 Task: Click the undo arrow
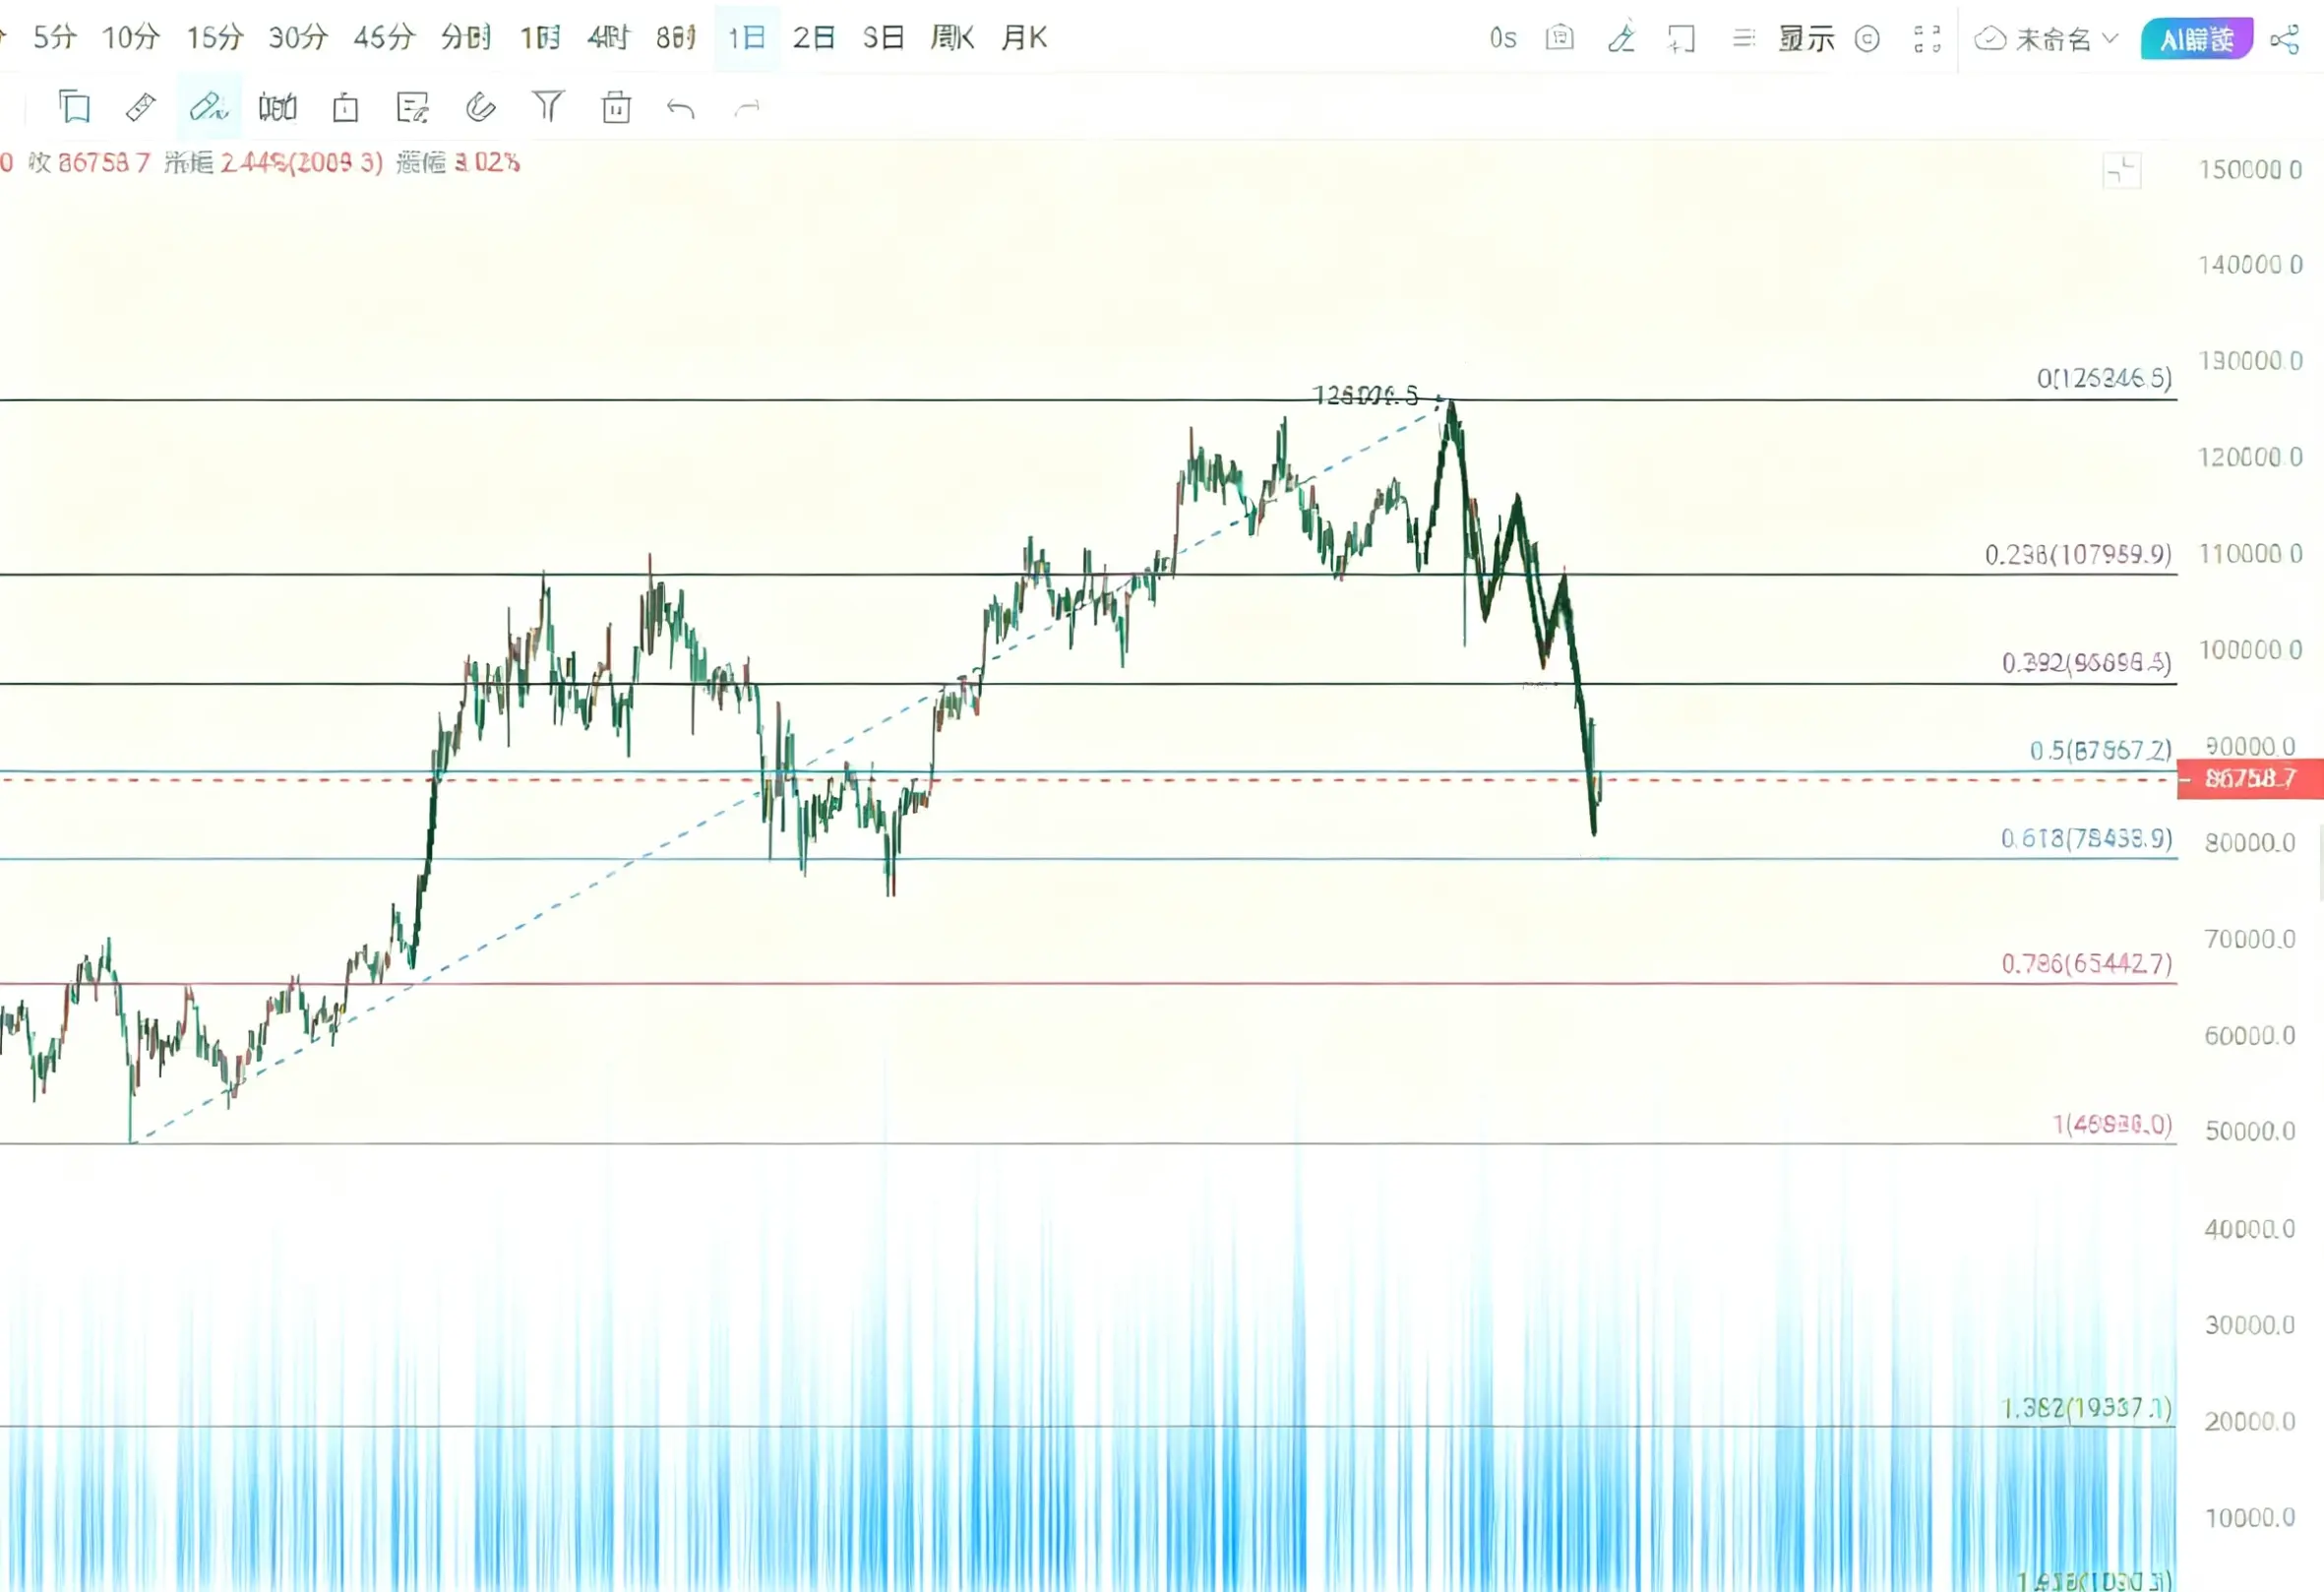[x=681, y=108]
